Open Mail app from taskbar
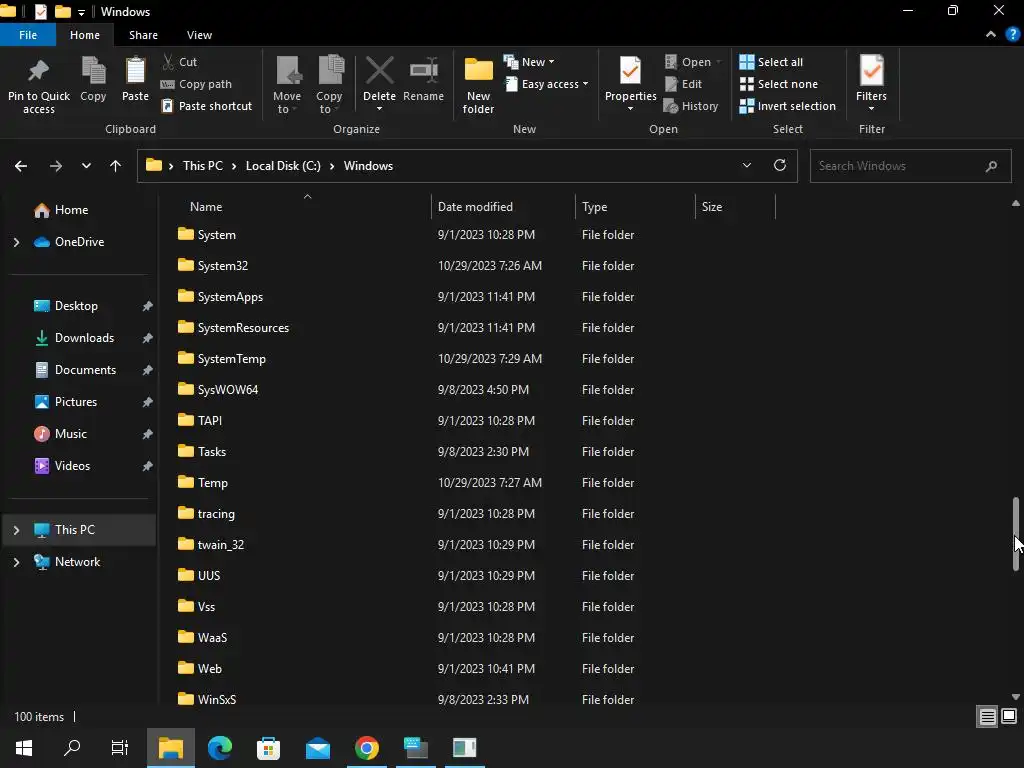This screenshot has width=1024, height=768. [x=317, y=748]
